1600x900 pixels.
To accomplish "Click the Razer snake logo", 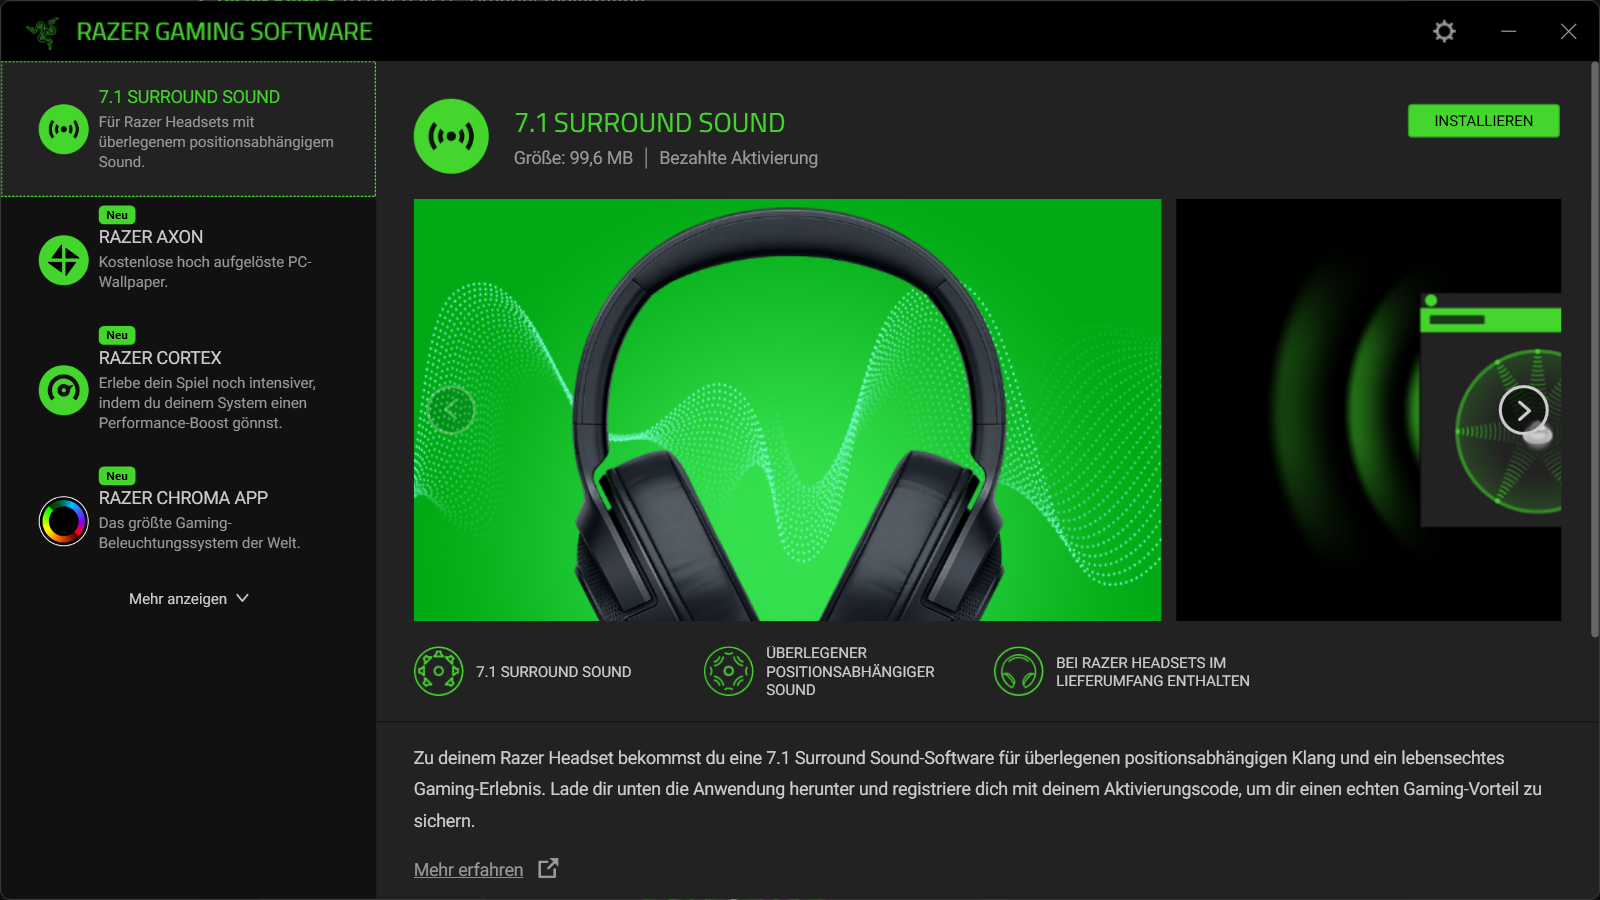I will click(43, 32).
